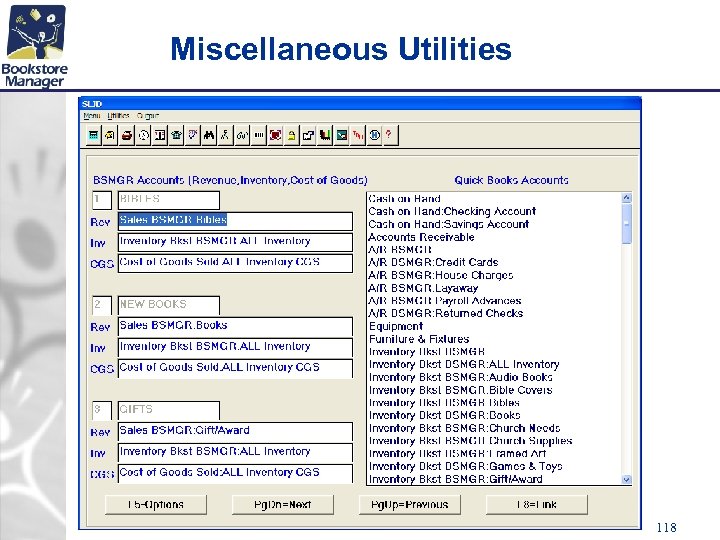
Task: Click the blue circle toolbar icon
Action: (x=375, y=135)
